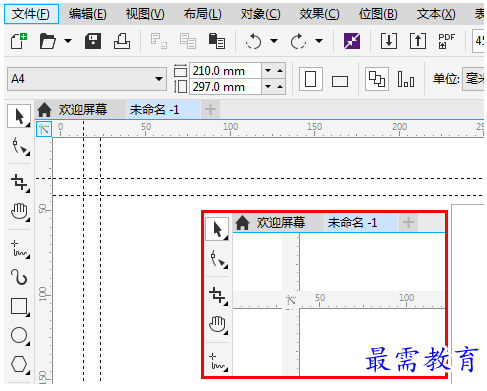Select the Polygon tool
The image size is (487, 391).
(19, 364)
